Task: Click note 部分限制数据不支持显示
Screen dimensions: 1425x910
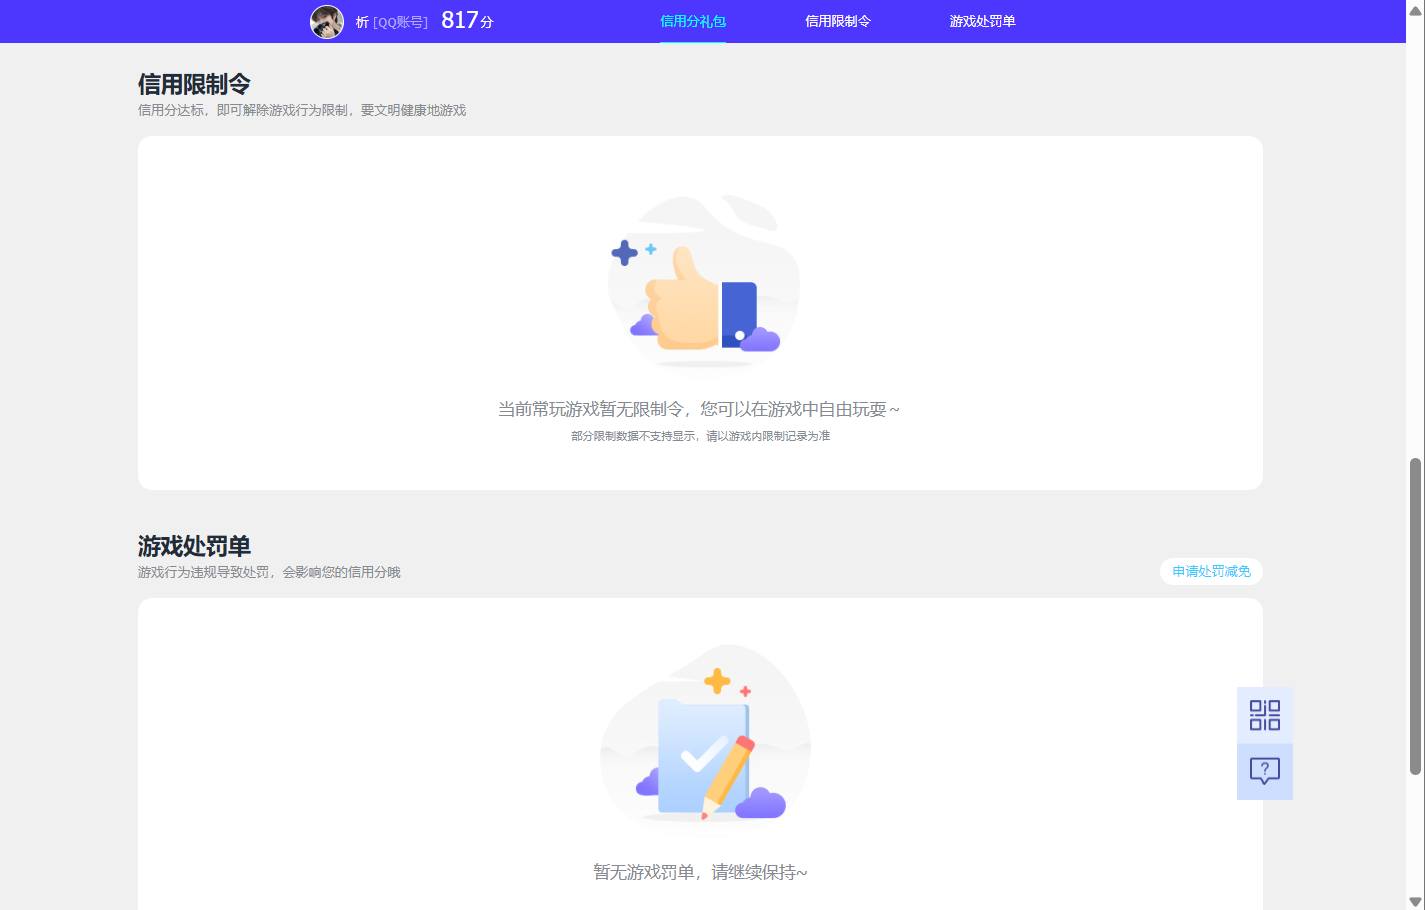Action: coord(634,436)
